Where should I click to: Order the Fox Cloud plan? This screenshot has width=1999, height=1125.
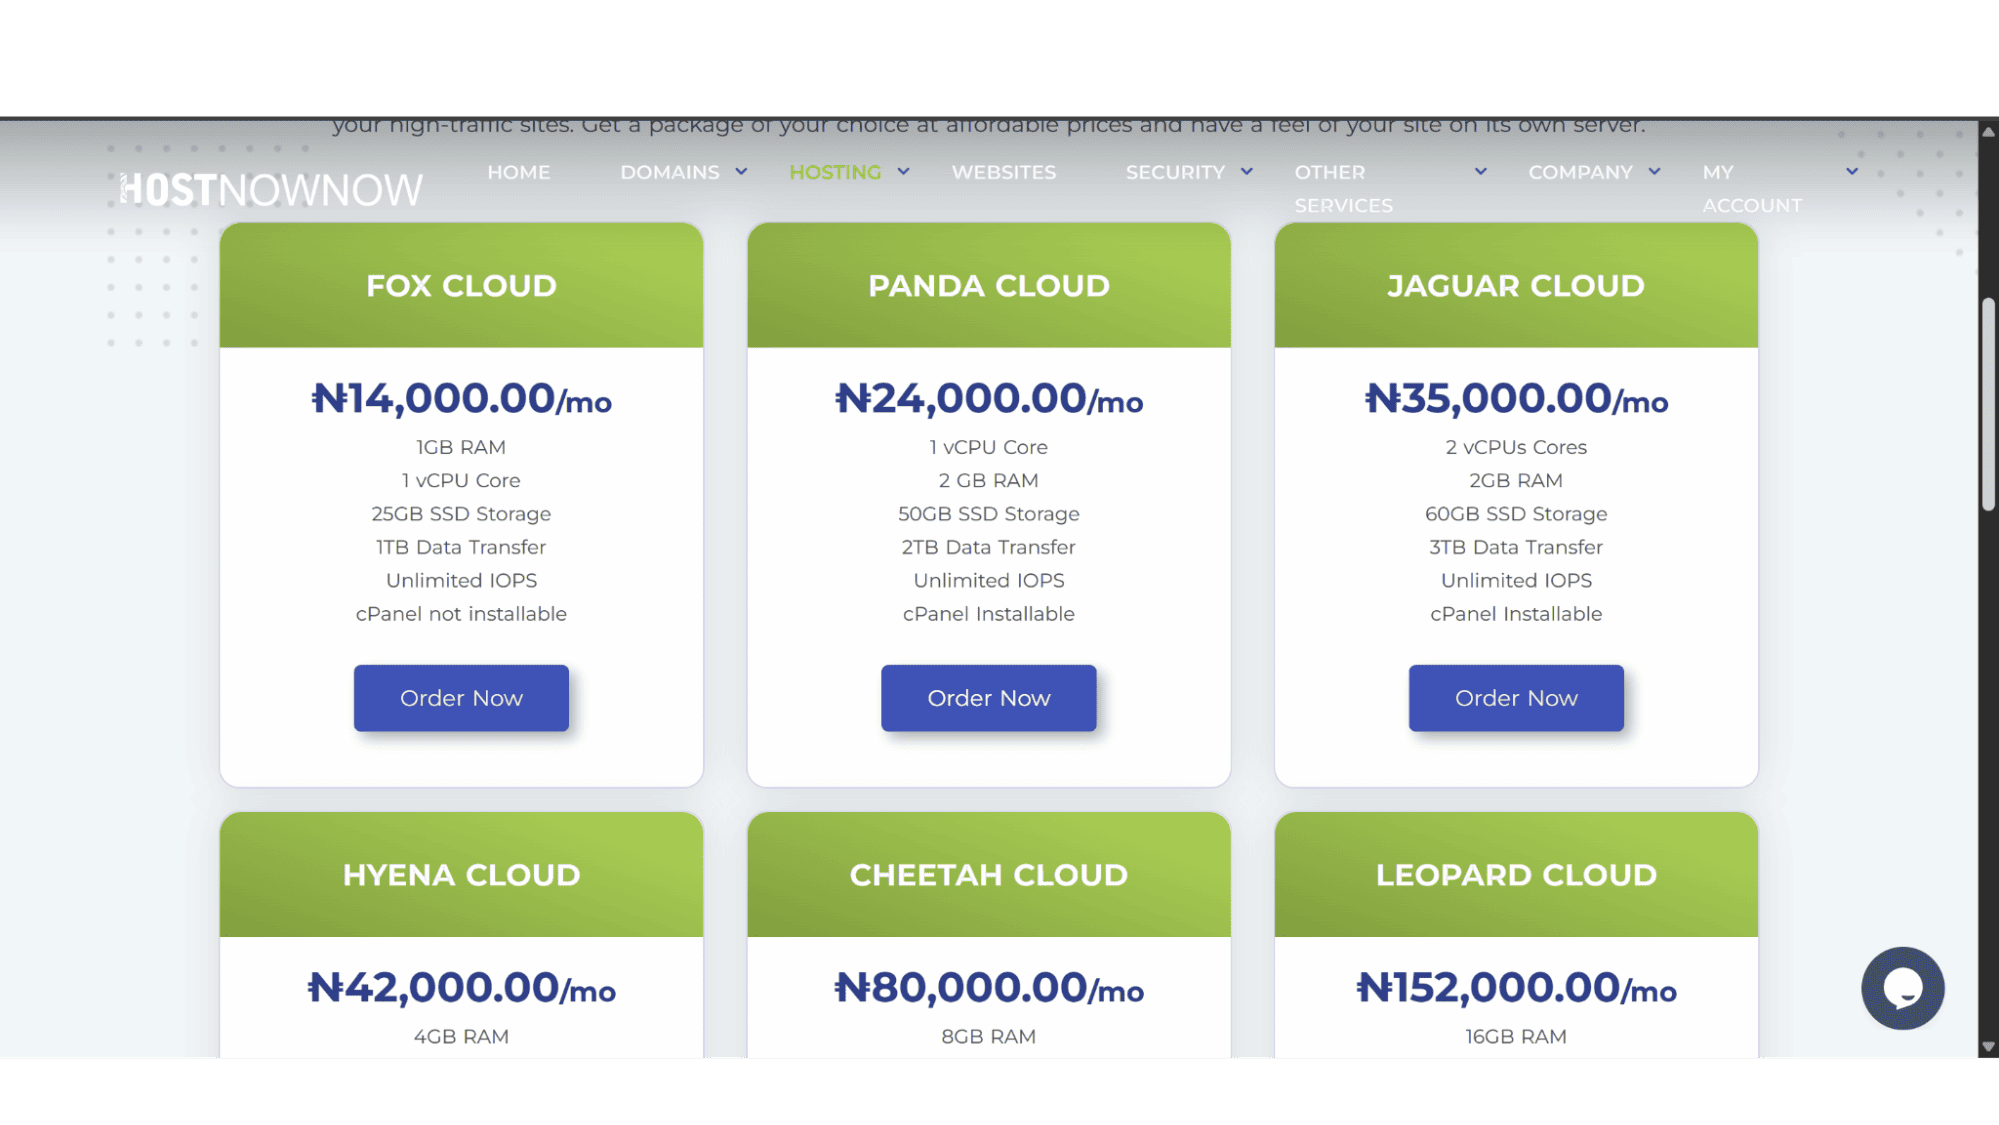coord(461,698)
